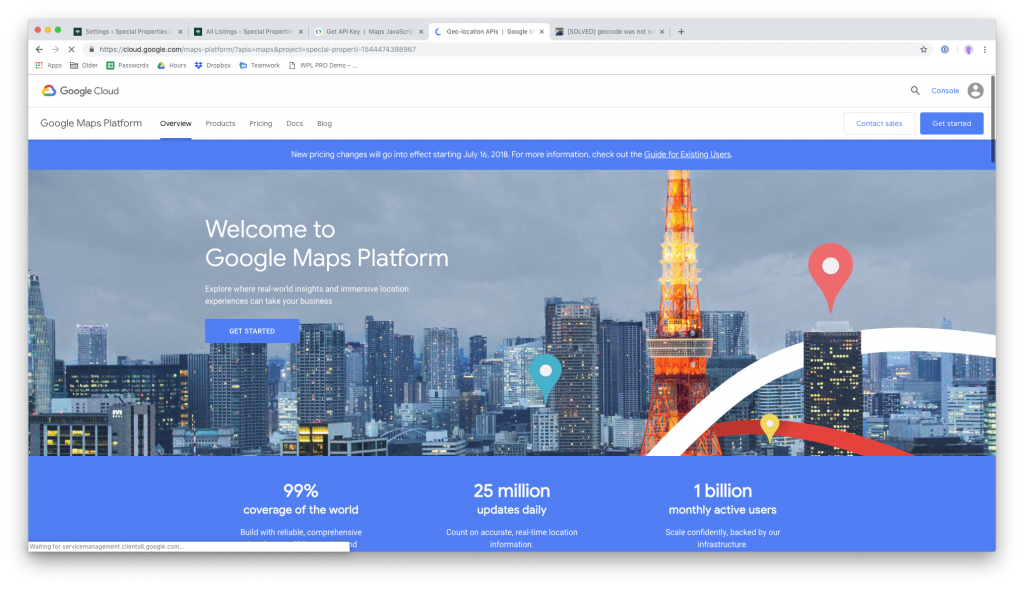Open the Docs nav item
The image size is (1024, 589).
point(295,123)
